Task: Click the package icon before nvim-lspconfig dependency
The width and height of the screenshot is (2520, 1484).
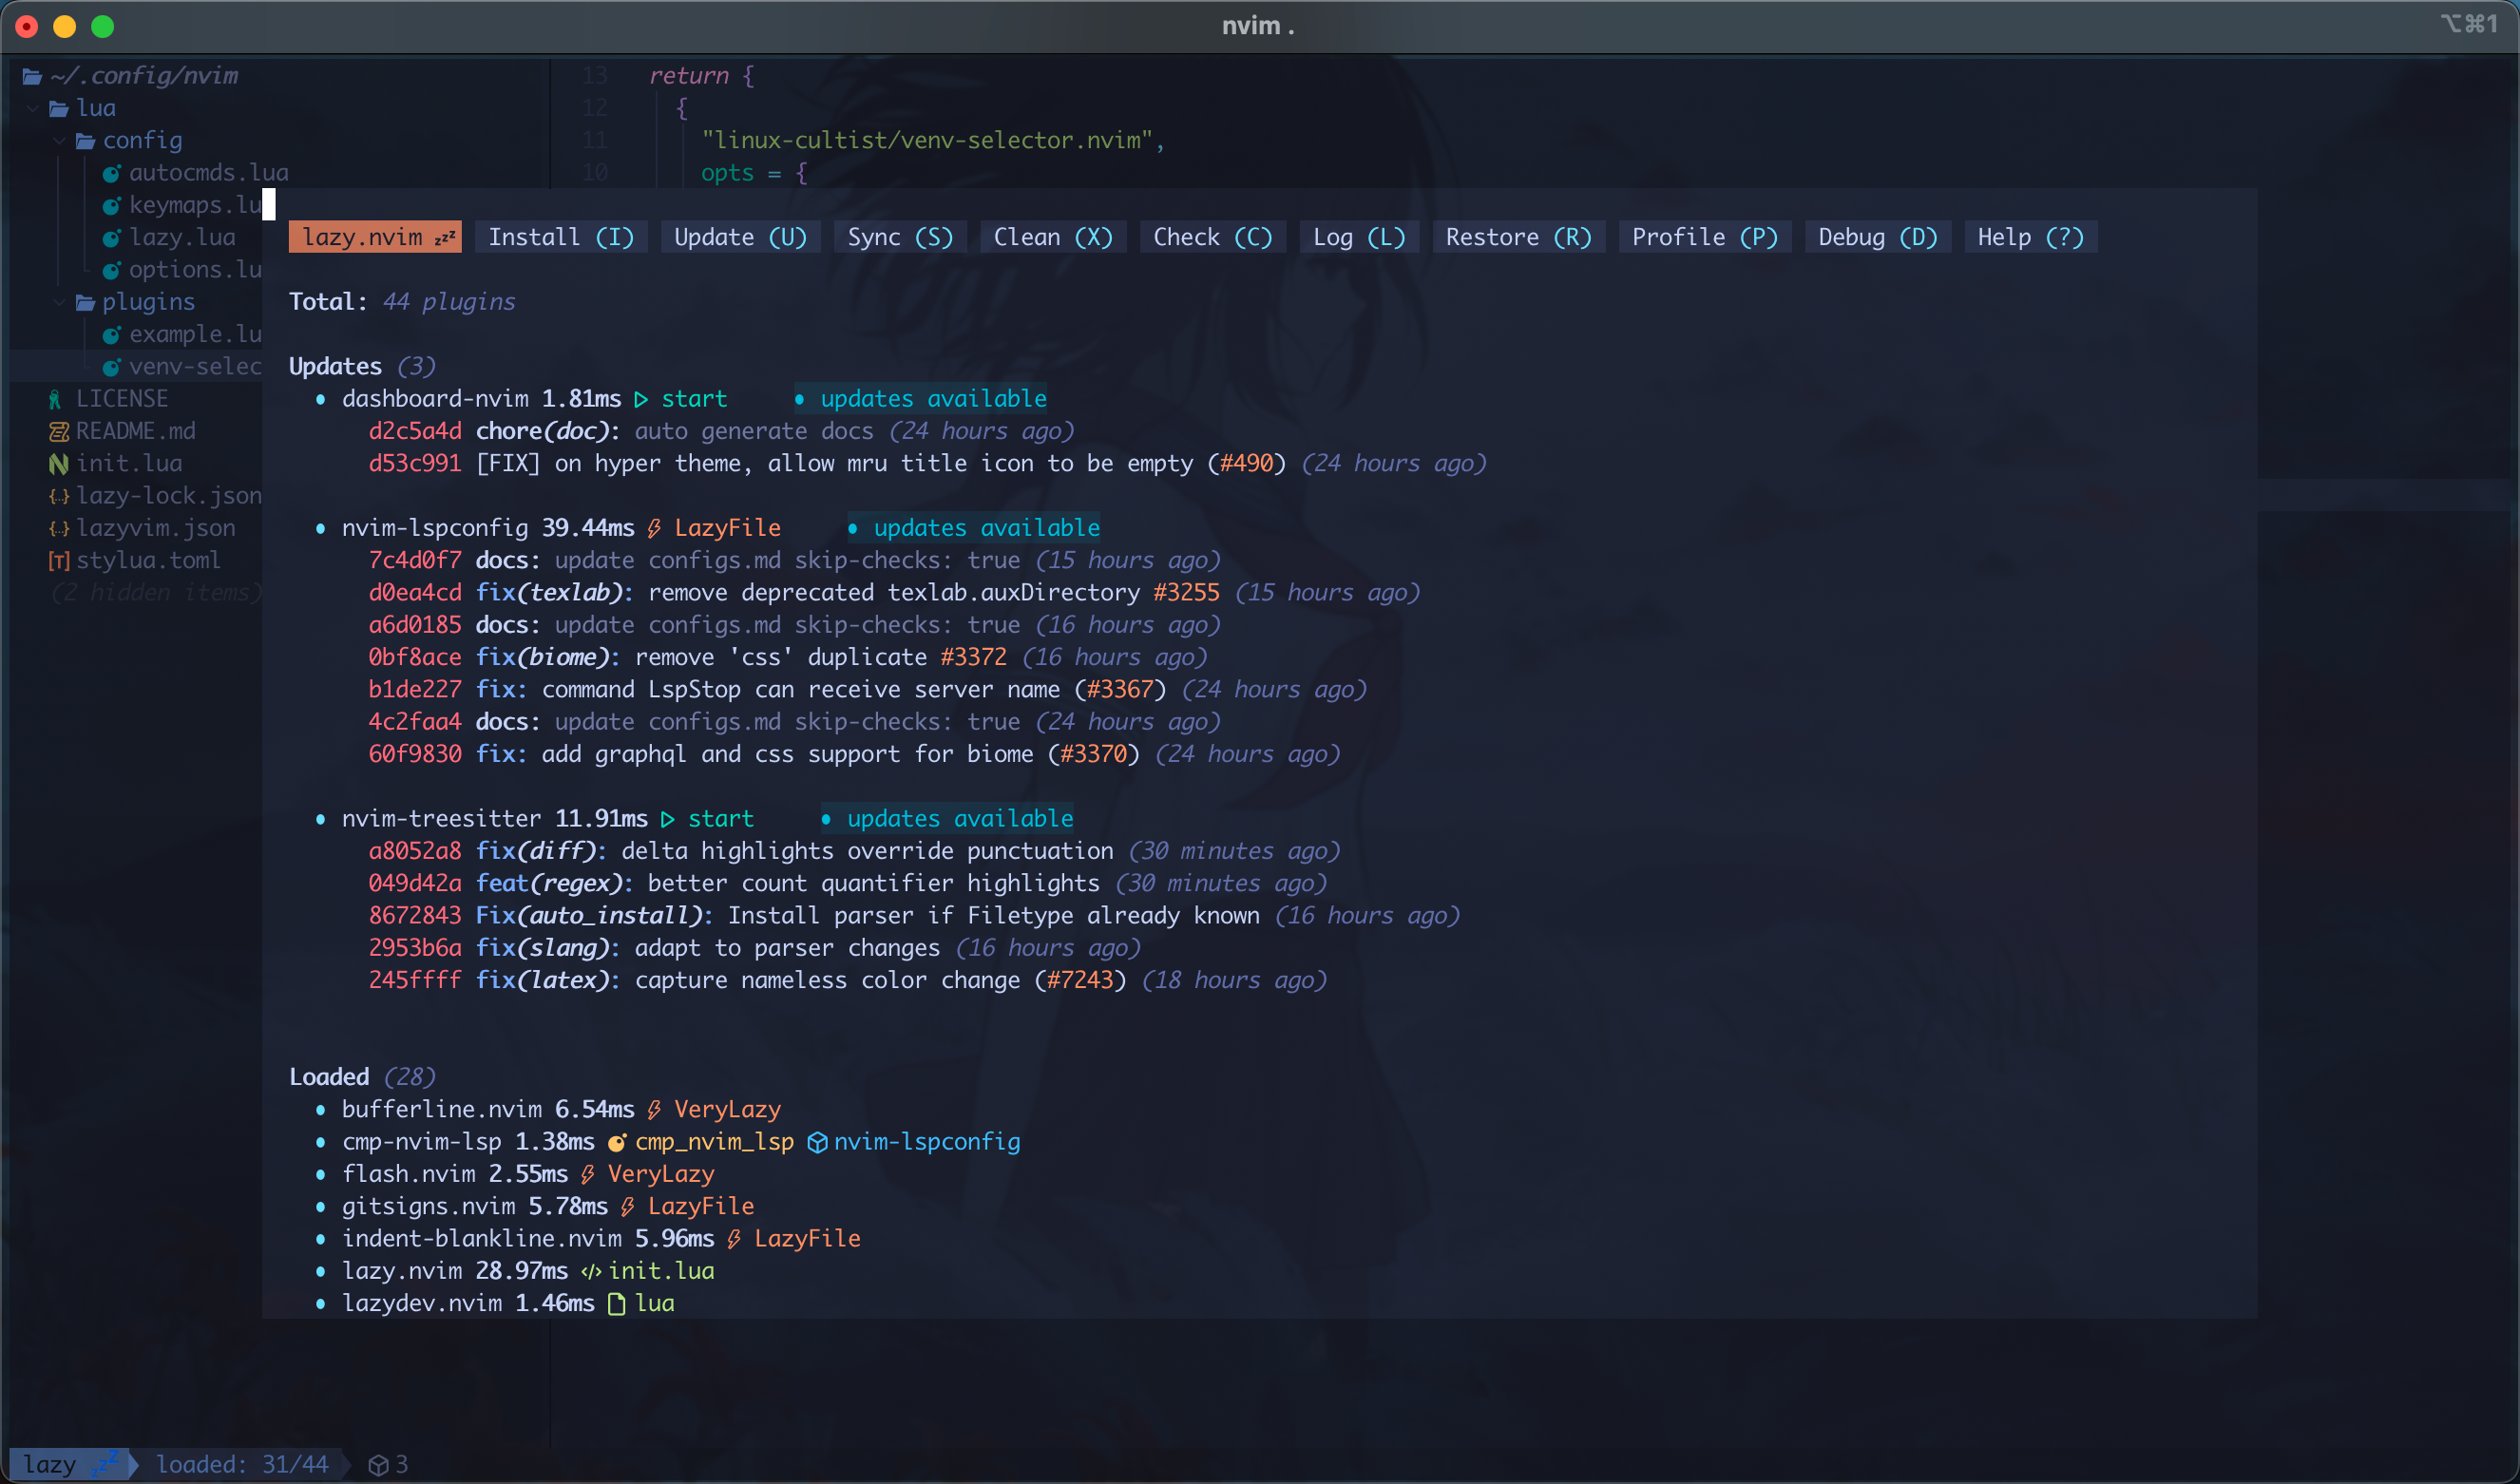Action: tap(817, 1142)
